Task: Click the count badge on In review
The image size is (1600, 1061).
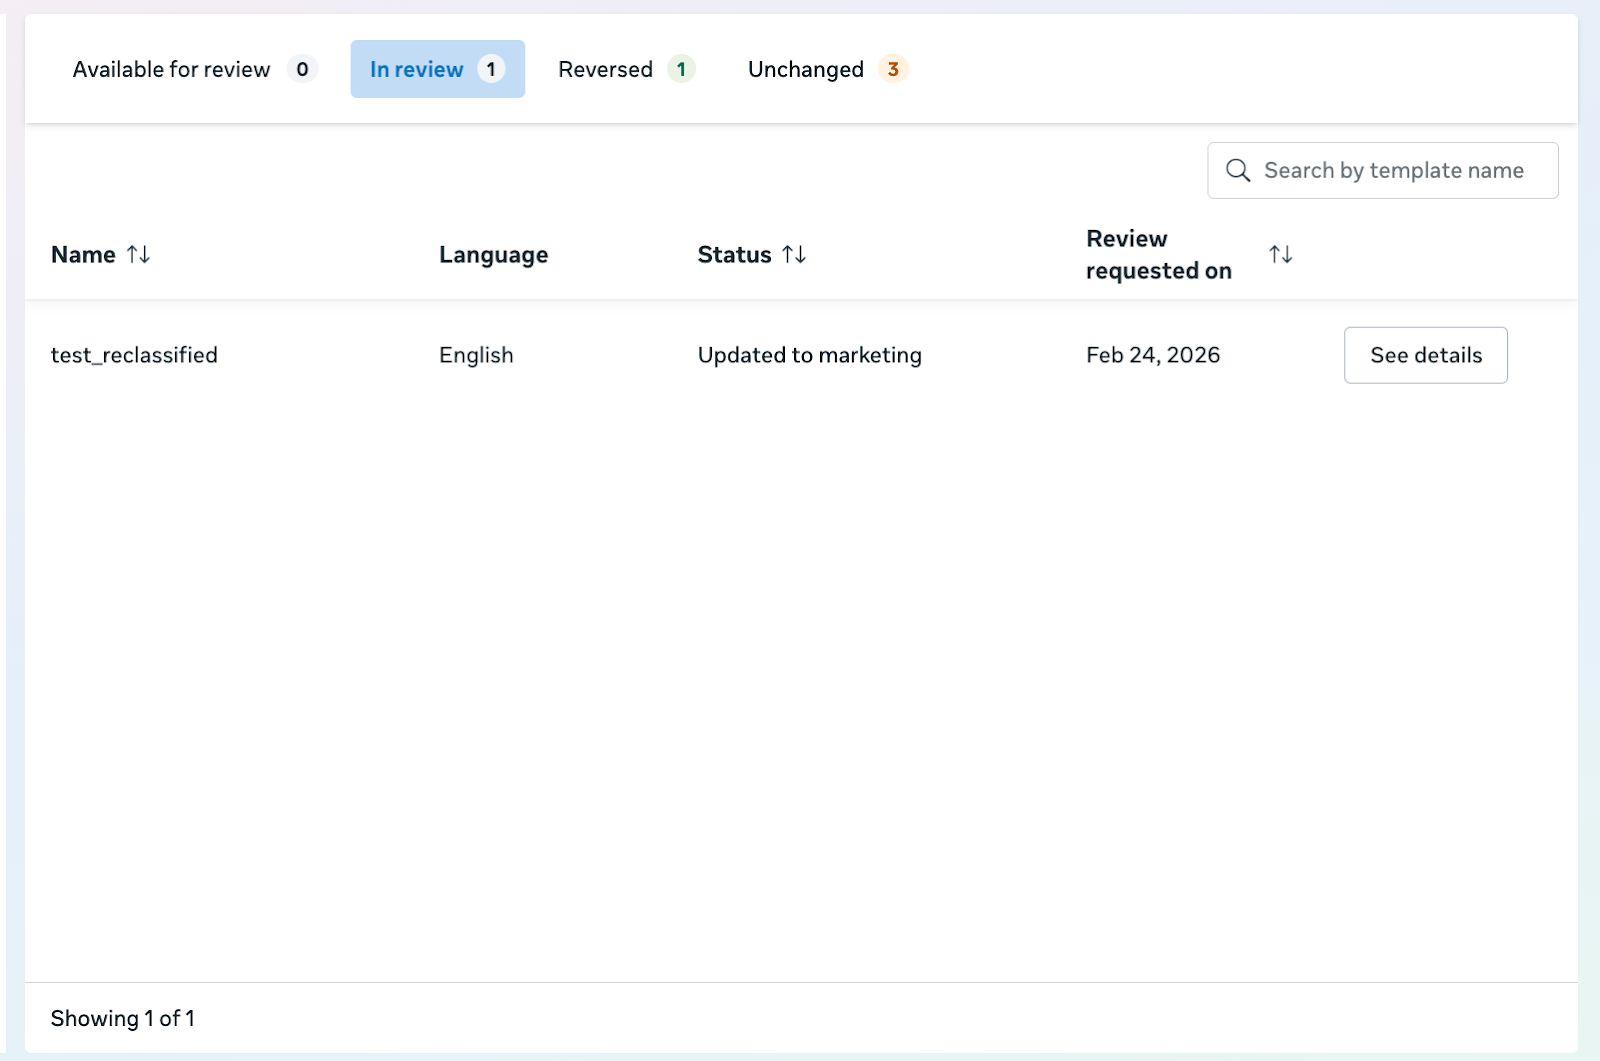Action: coord(491,69)
